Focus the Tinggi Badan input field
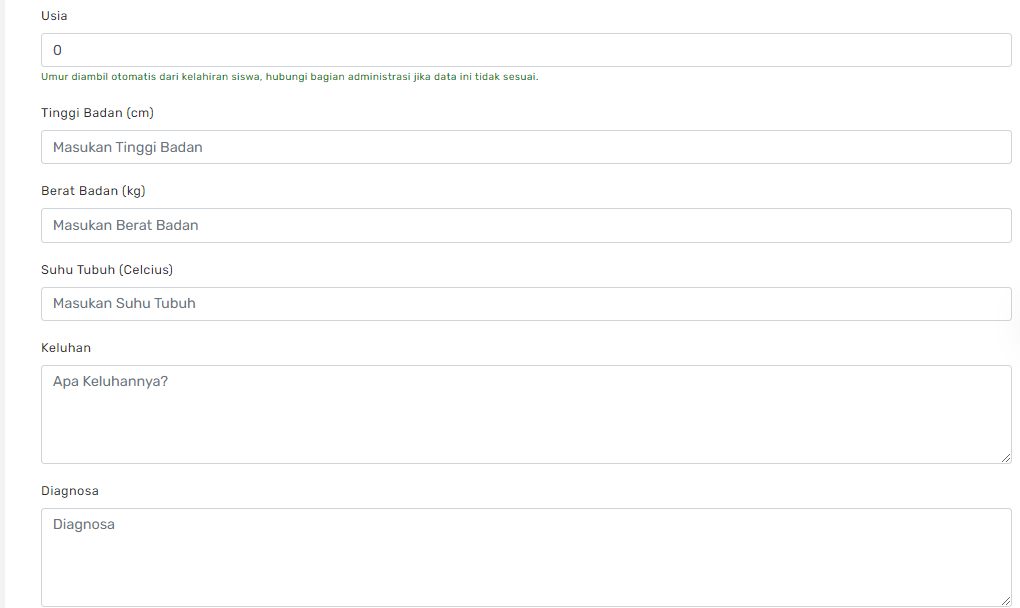1020x608 pixels. pyautogui.click(x=526, y=147)
